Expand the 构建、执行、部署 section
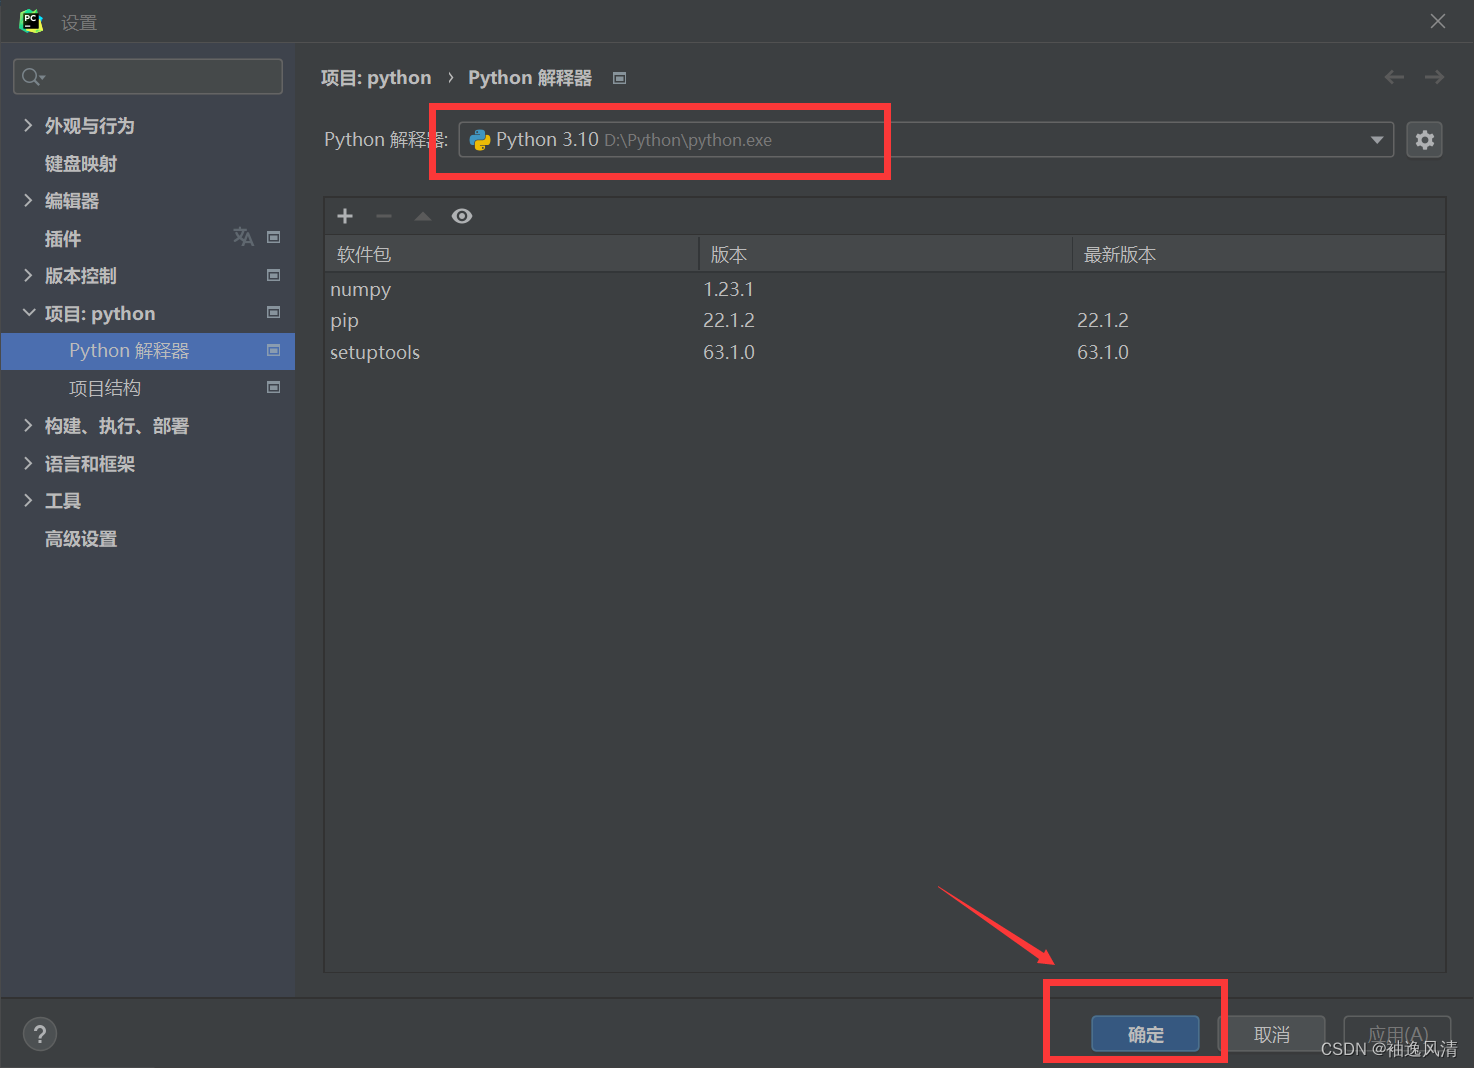The width and height of the screenshot is (1474, 1068). pyautogui.click(x=28, y=425)
